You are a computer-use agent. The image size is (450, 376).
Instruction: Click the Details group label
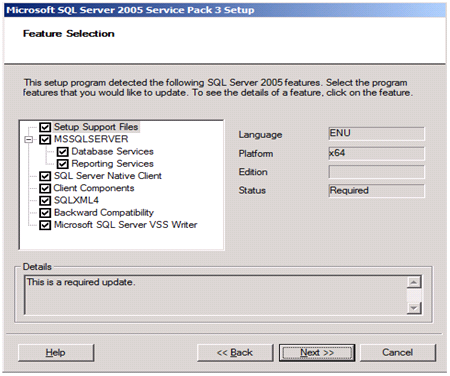[37, 267]
